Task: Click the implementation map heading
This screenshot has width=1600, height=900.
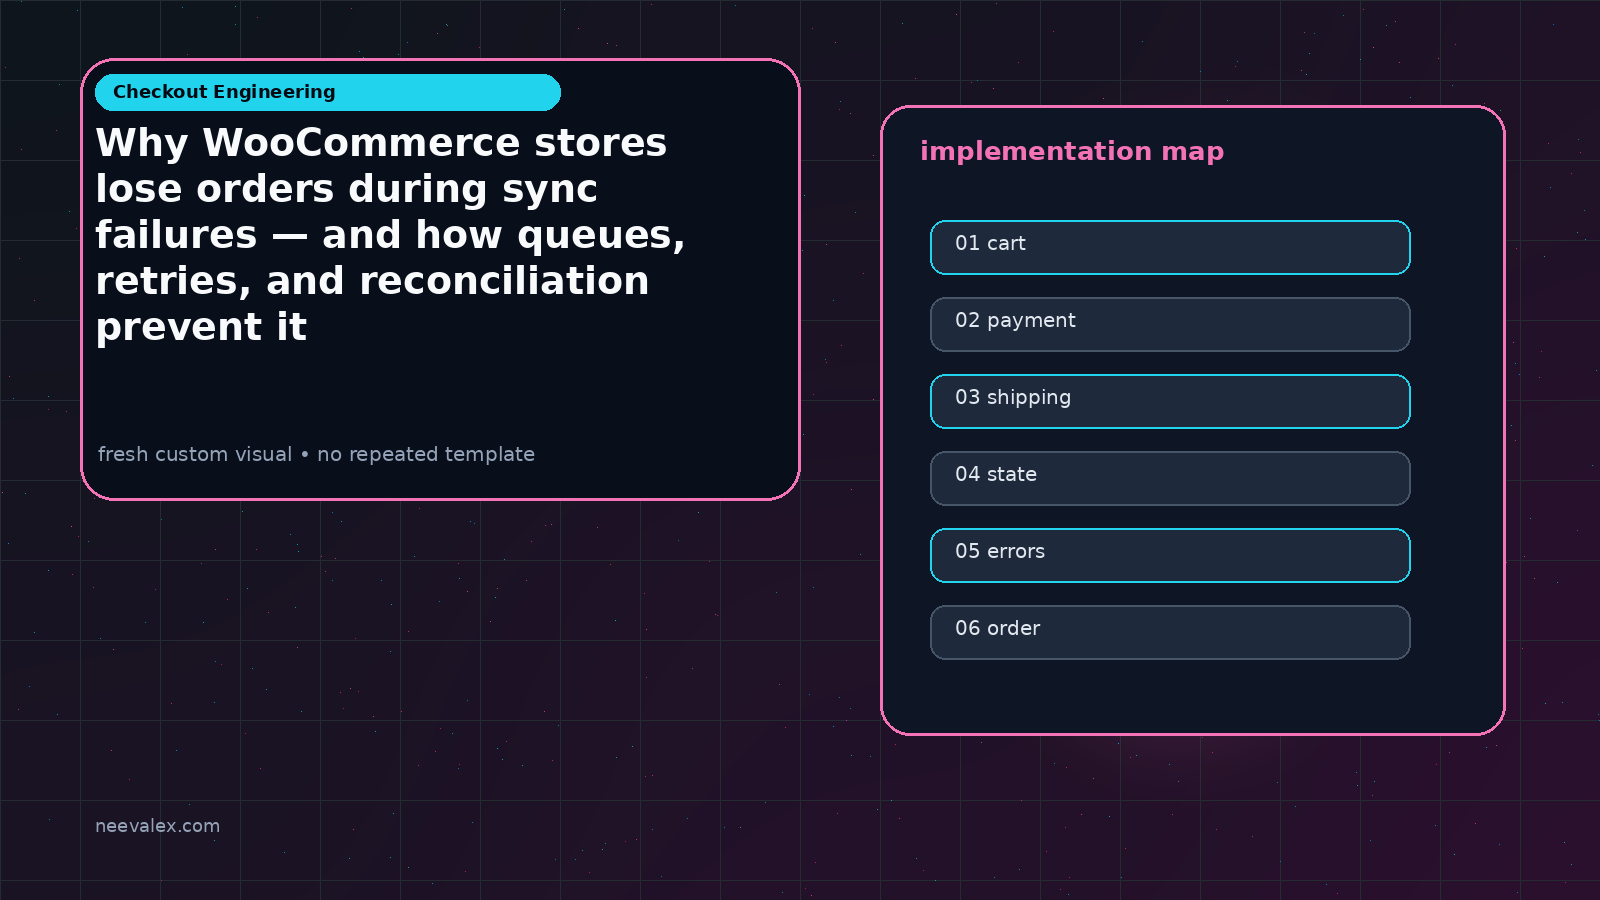Action: 1072,152
